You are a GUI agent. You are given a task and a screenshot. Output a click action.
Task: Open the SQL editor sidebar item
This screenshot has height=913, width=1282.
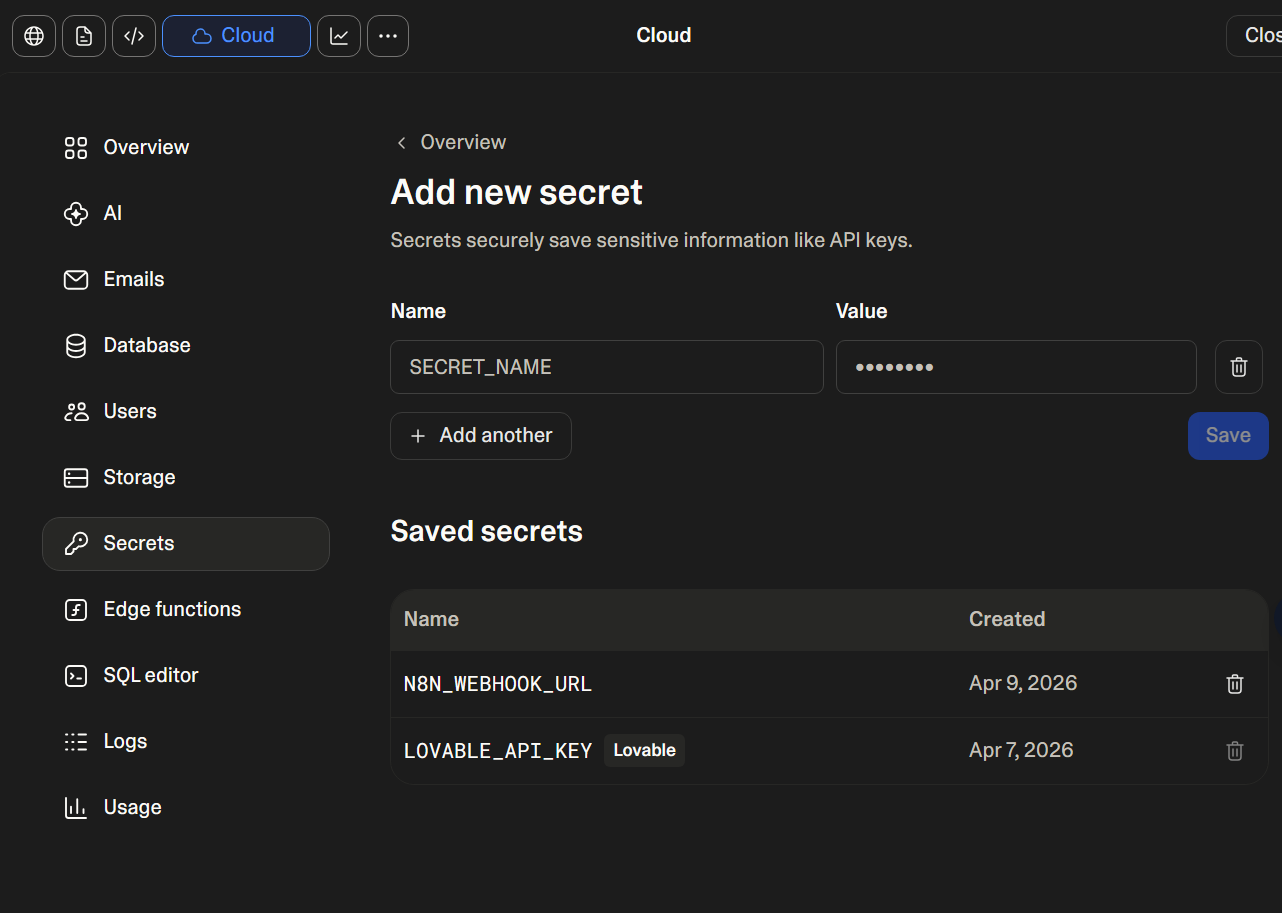150,676
